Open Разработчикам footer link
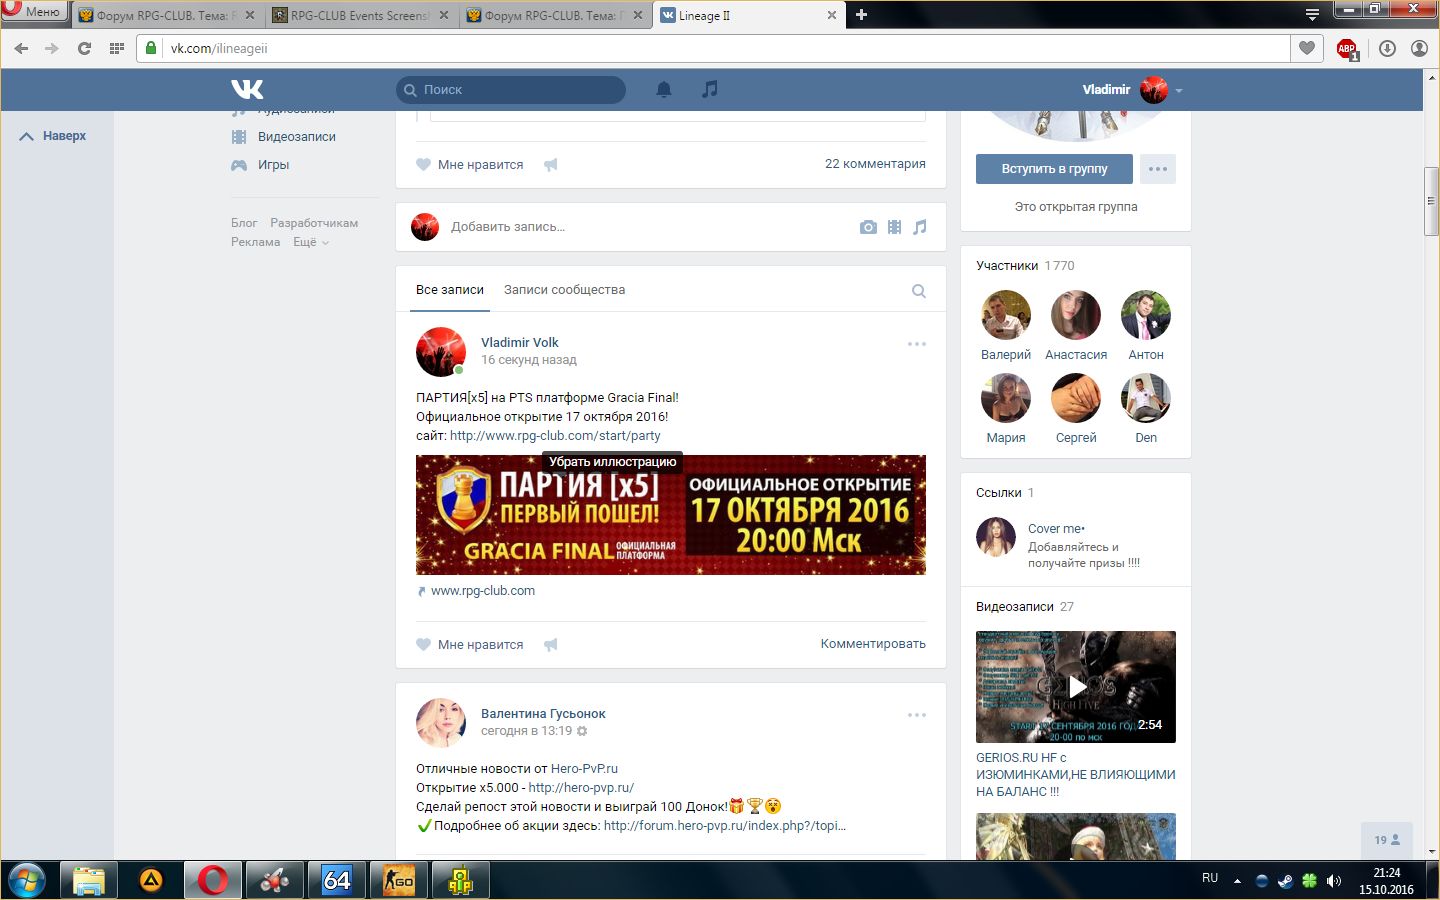This screenshot has width=1440, height=900. click(314, 223)
